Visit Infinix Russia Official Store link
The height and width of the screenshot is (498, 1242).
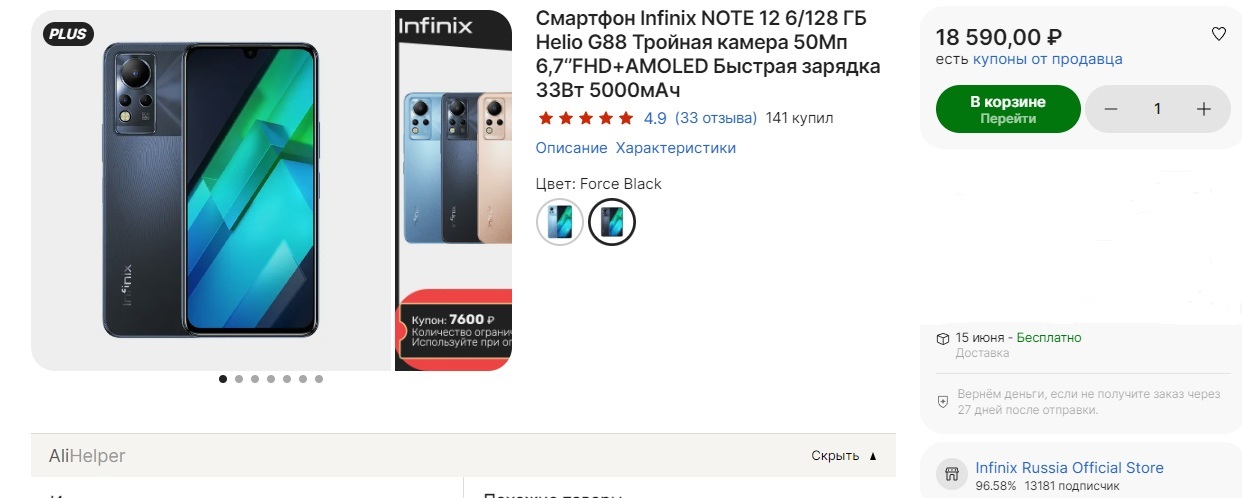[x=1069, y=468]
